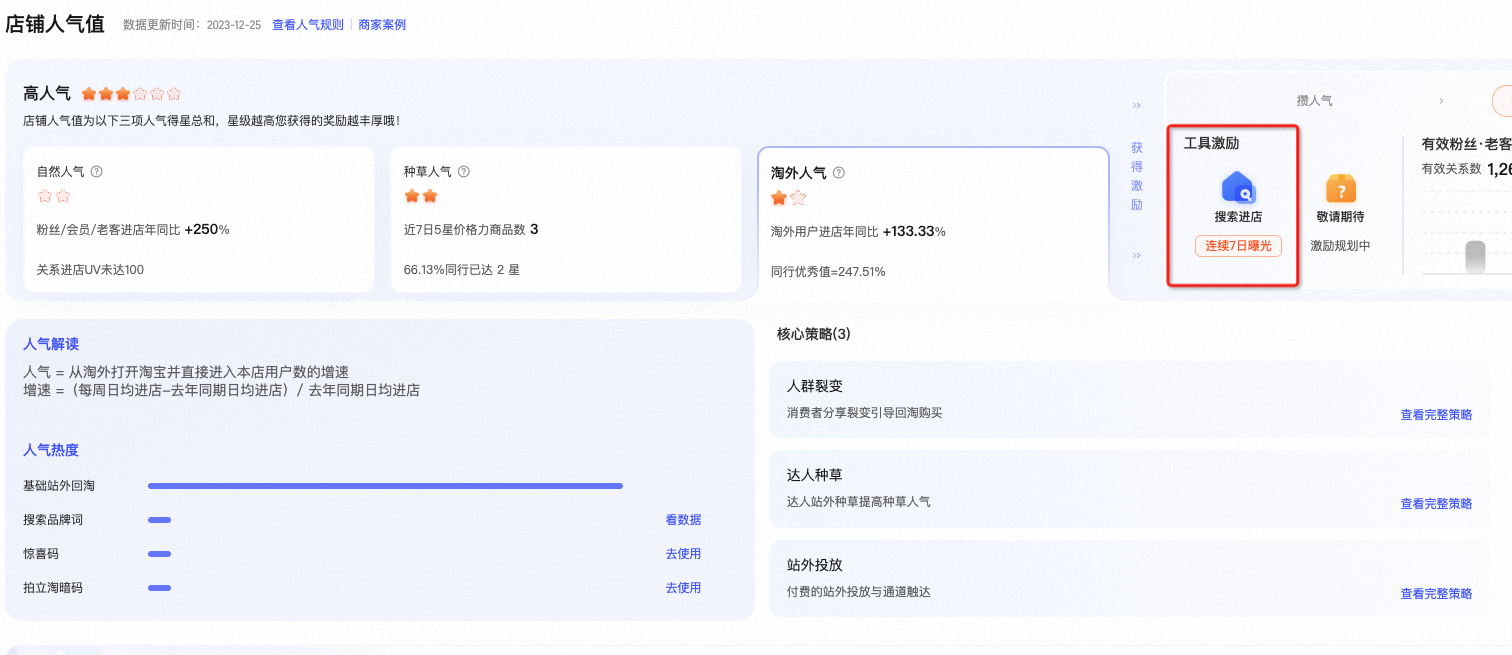
Task: Click 看数据 for 搜索品牌词
Action: click(x=683, y=520)
